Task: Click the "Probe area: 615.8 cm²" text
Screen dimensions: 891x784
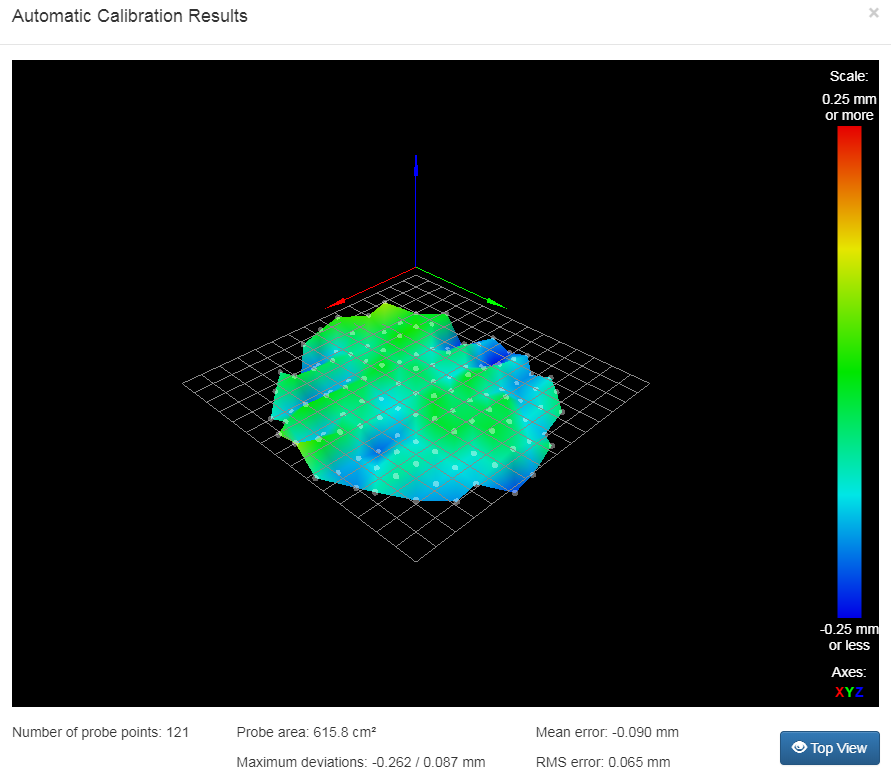Action: click(306, 732)
